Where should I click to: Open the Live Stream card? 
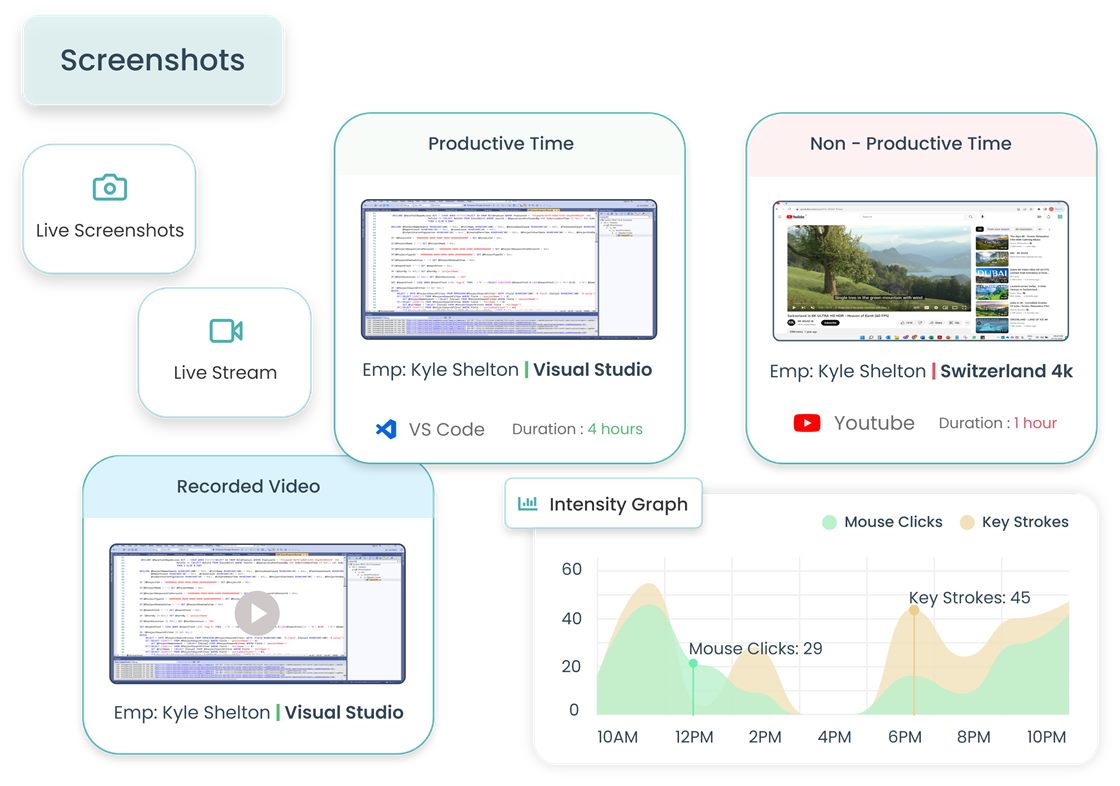[224, 352]
